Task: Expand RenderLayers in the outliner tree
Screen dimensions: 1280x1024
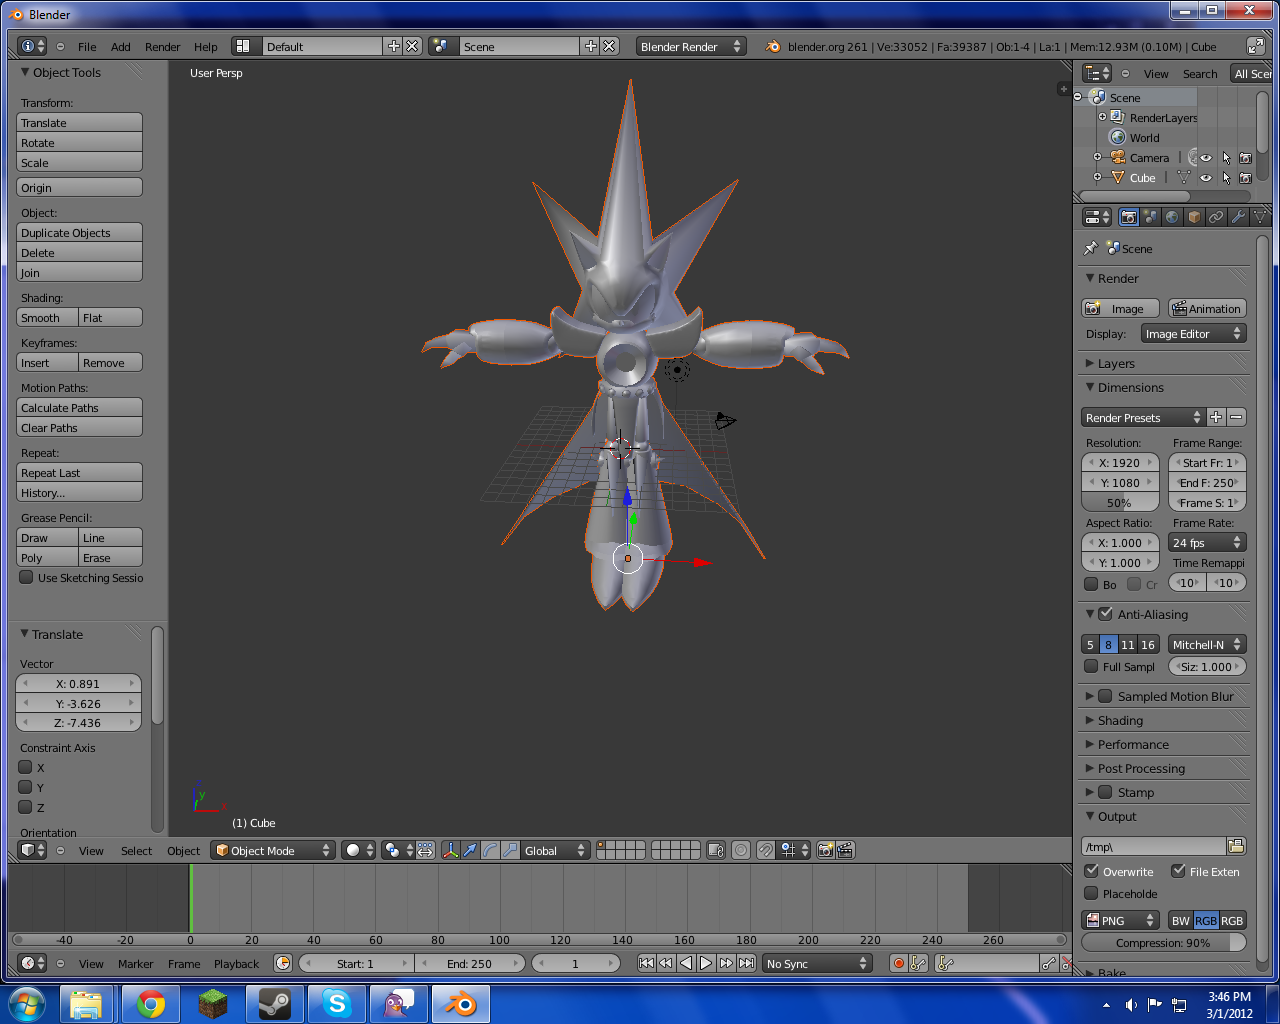Action: 1103,117
